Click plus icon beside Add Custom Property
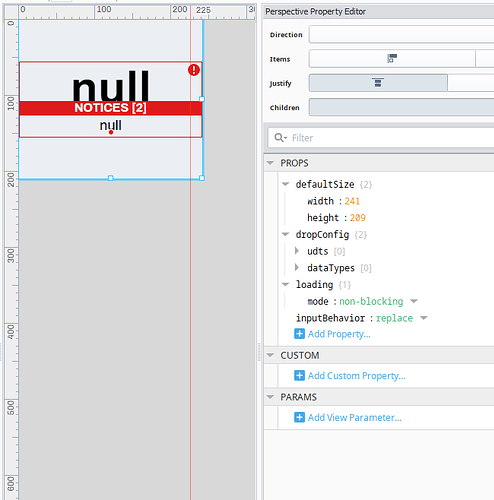494x500 pixels. click(x=299, y=375)
